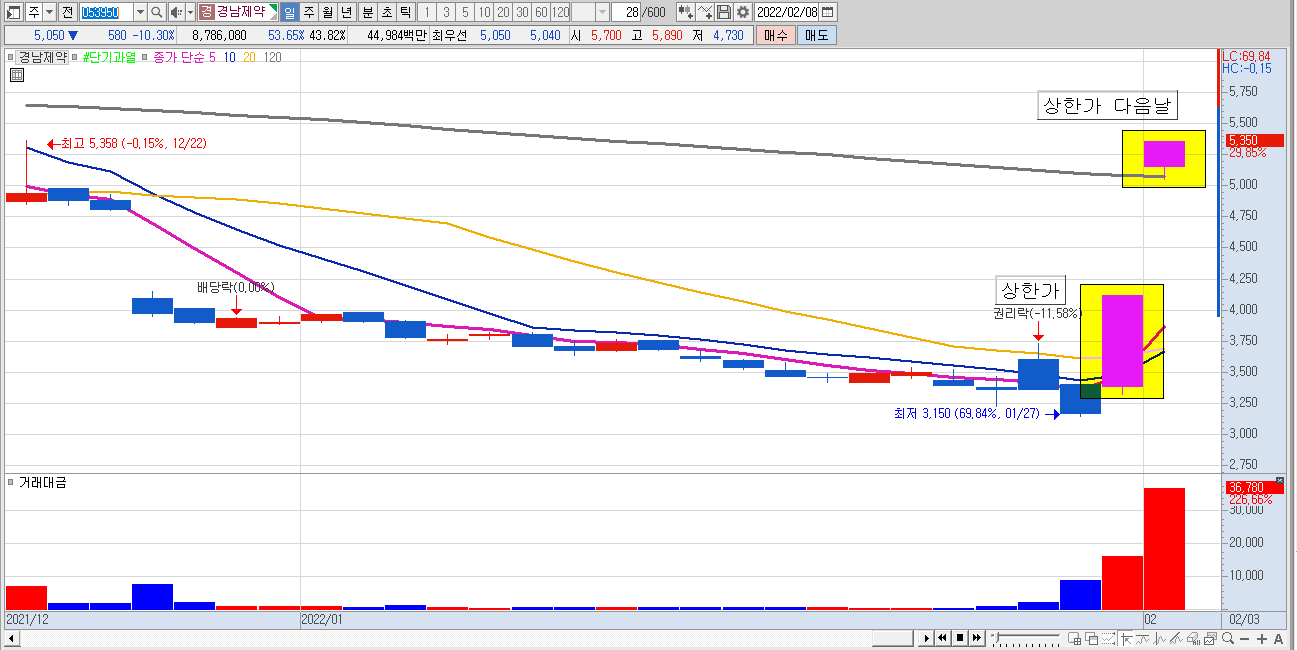Click the moving average indicator icon
1297x650 pixels.
pyautogui.click(x=1143, y=639)
